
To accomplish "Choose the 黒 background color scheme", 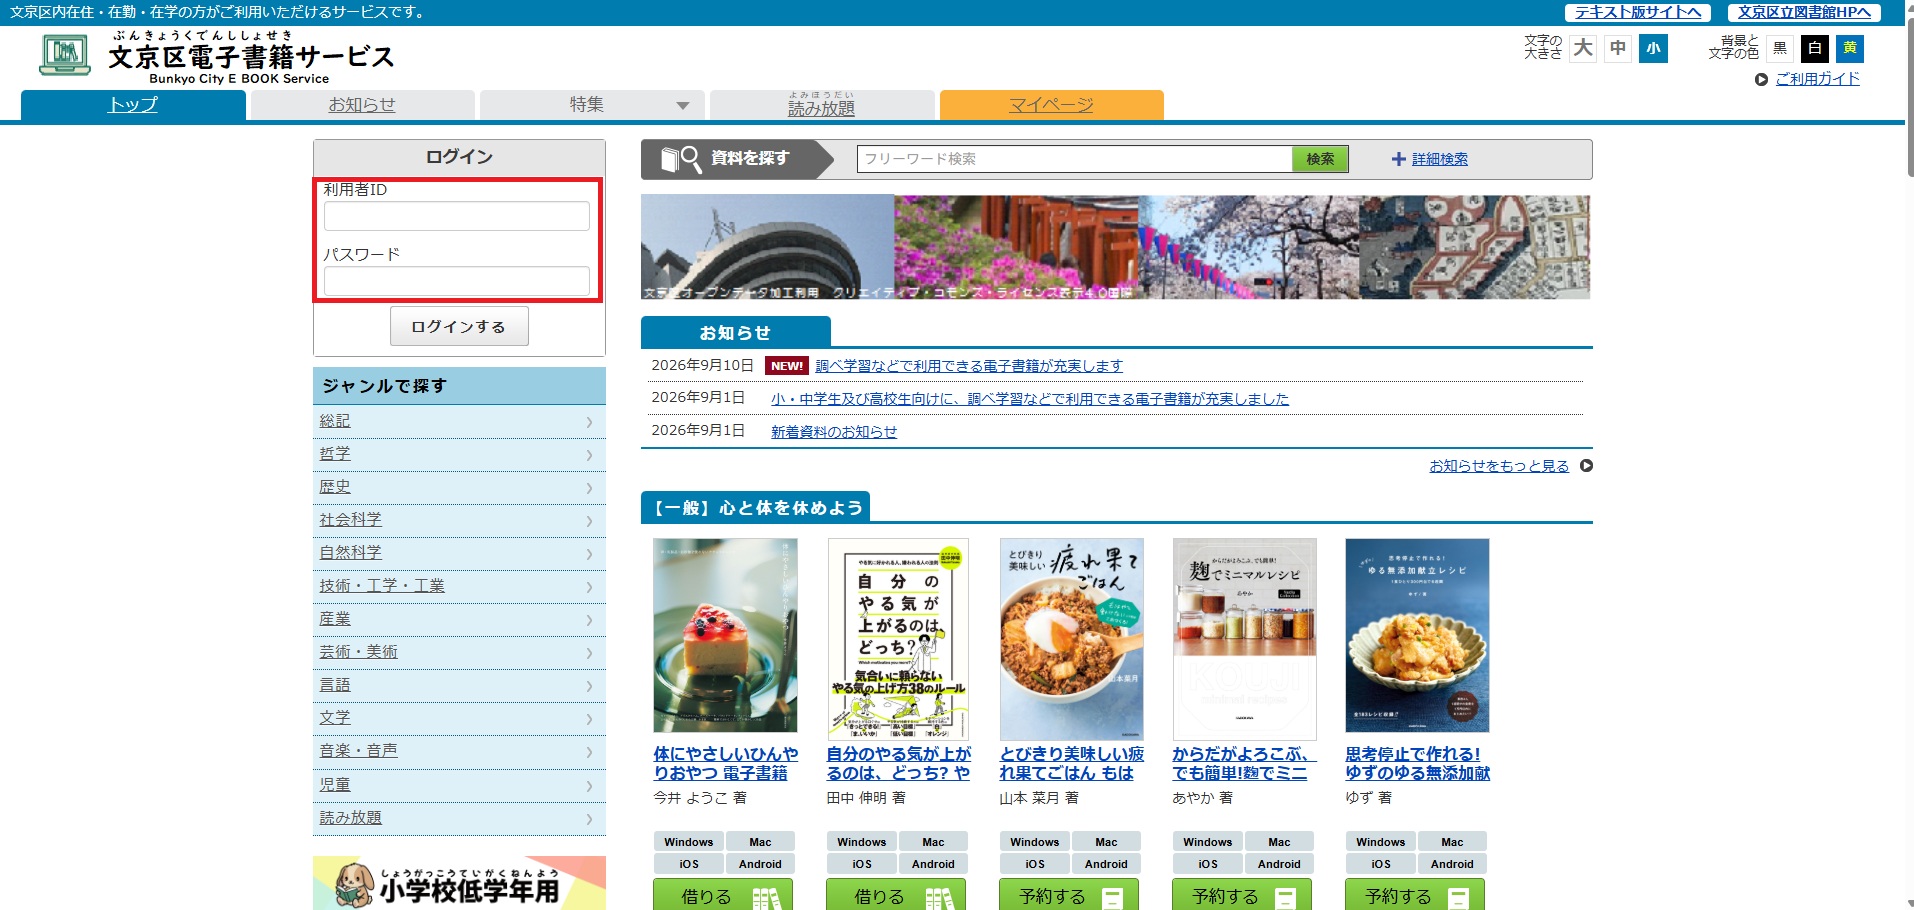I will tap(1780, 48).
